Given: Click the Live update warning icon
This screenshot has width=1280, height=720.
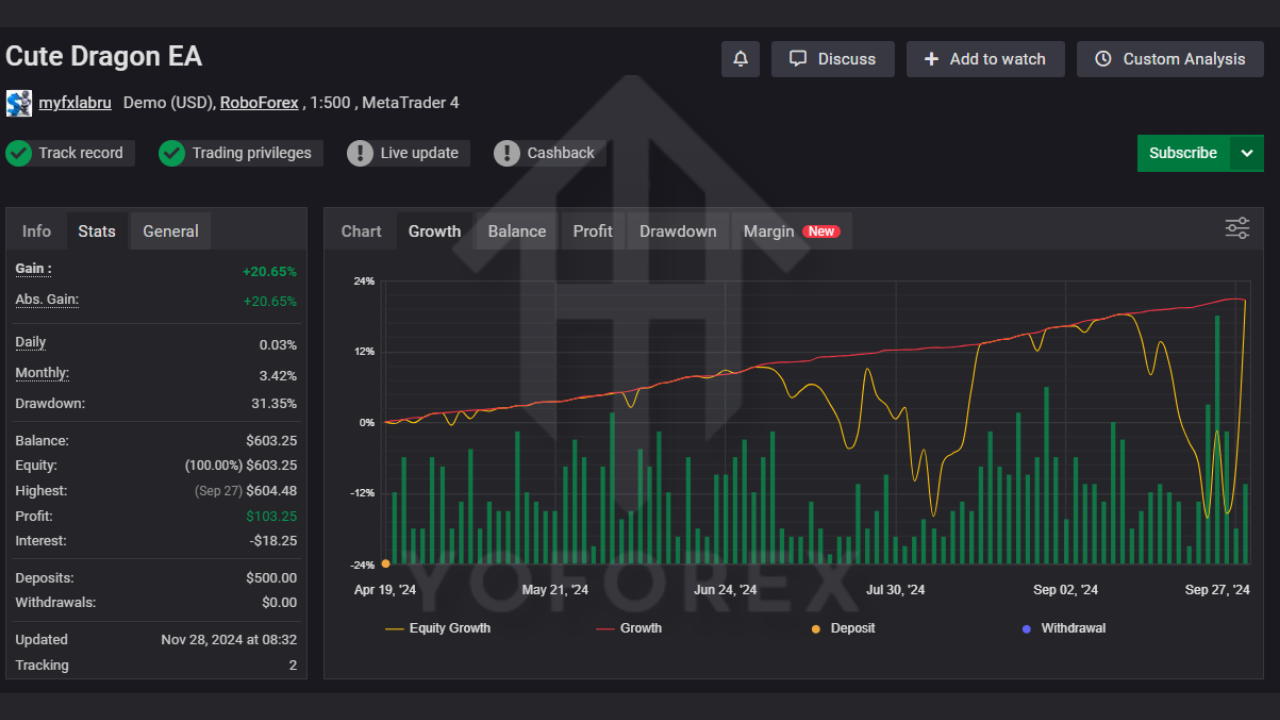Looking at the screenshot, I should click(x=360, y=153).
